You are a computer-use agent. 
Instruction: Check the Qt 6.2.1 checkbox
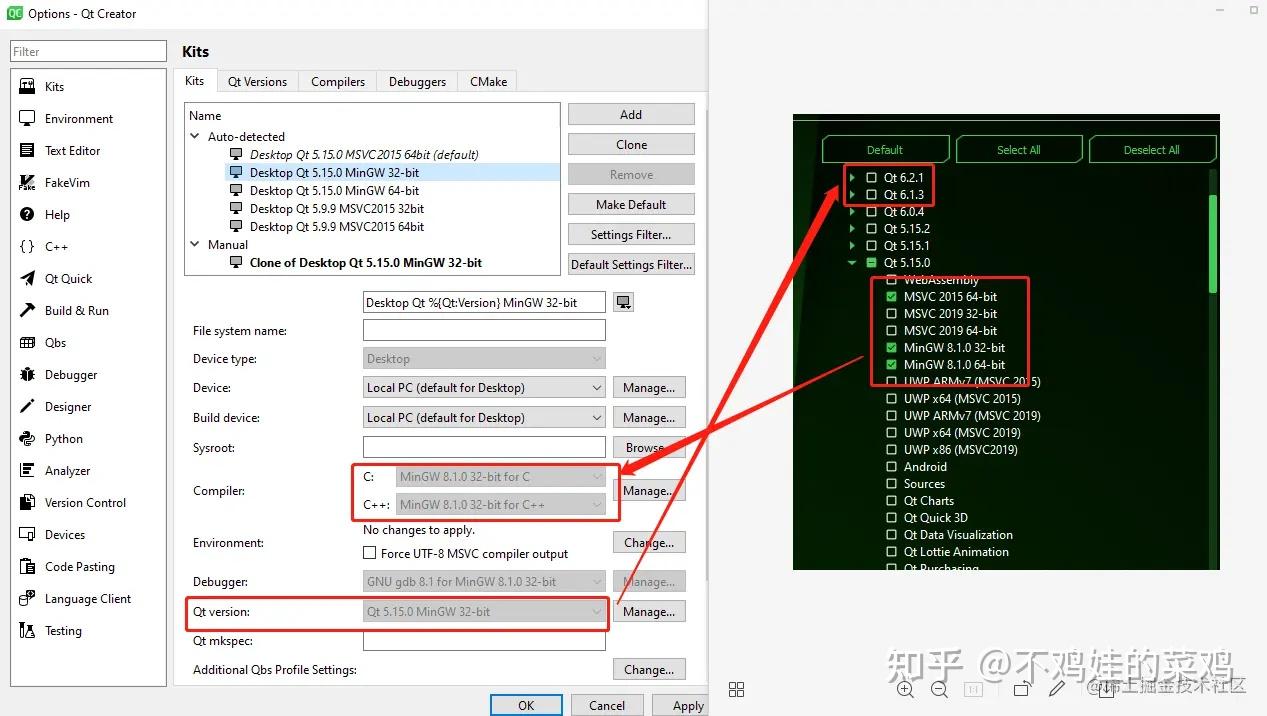[873, 177]
